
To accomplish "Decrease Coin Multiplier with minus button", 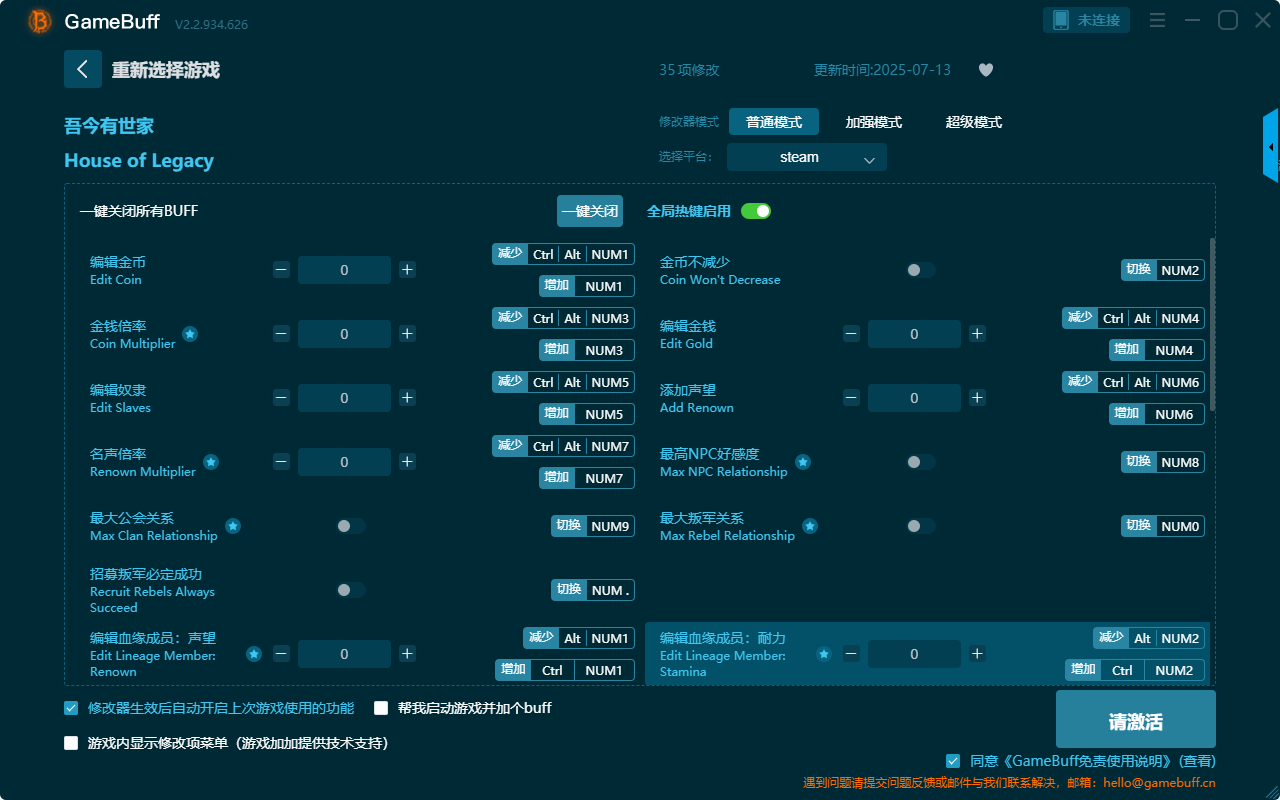I will pyautogui.click(x=281, y=334).
